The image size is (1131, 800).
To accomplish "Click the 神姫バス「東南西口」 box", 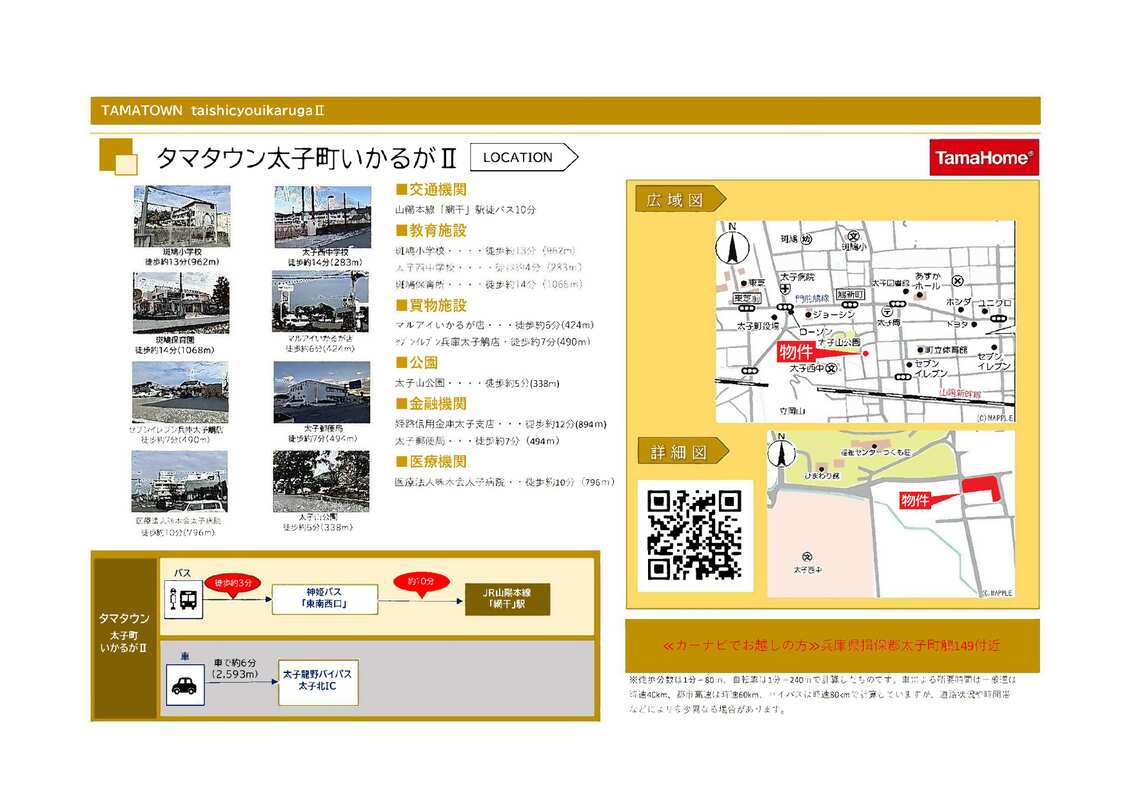I will (x=325, y=599).
